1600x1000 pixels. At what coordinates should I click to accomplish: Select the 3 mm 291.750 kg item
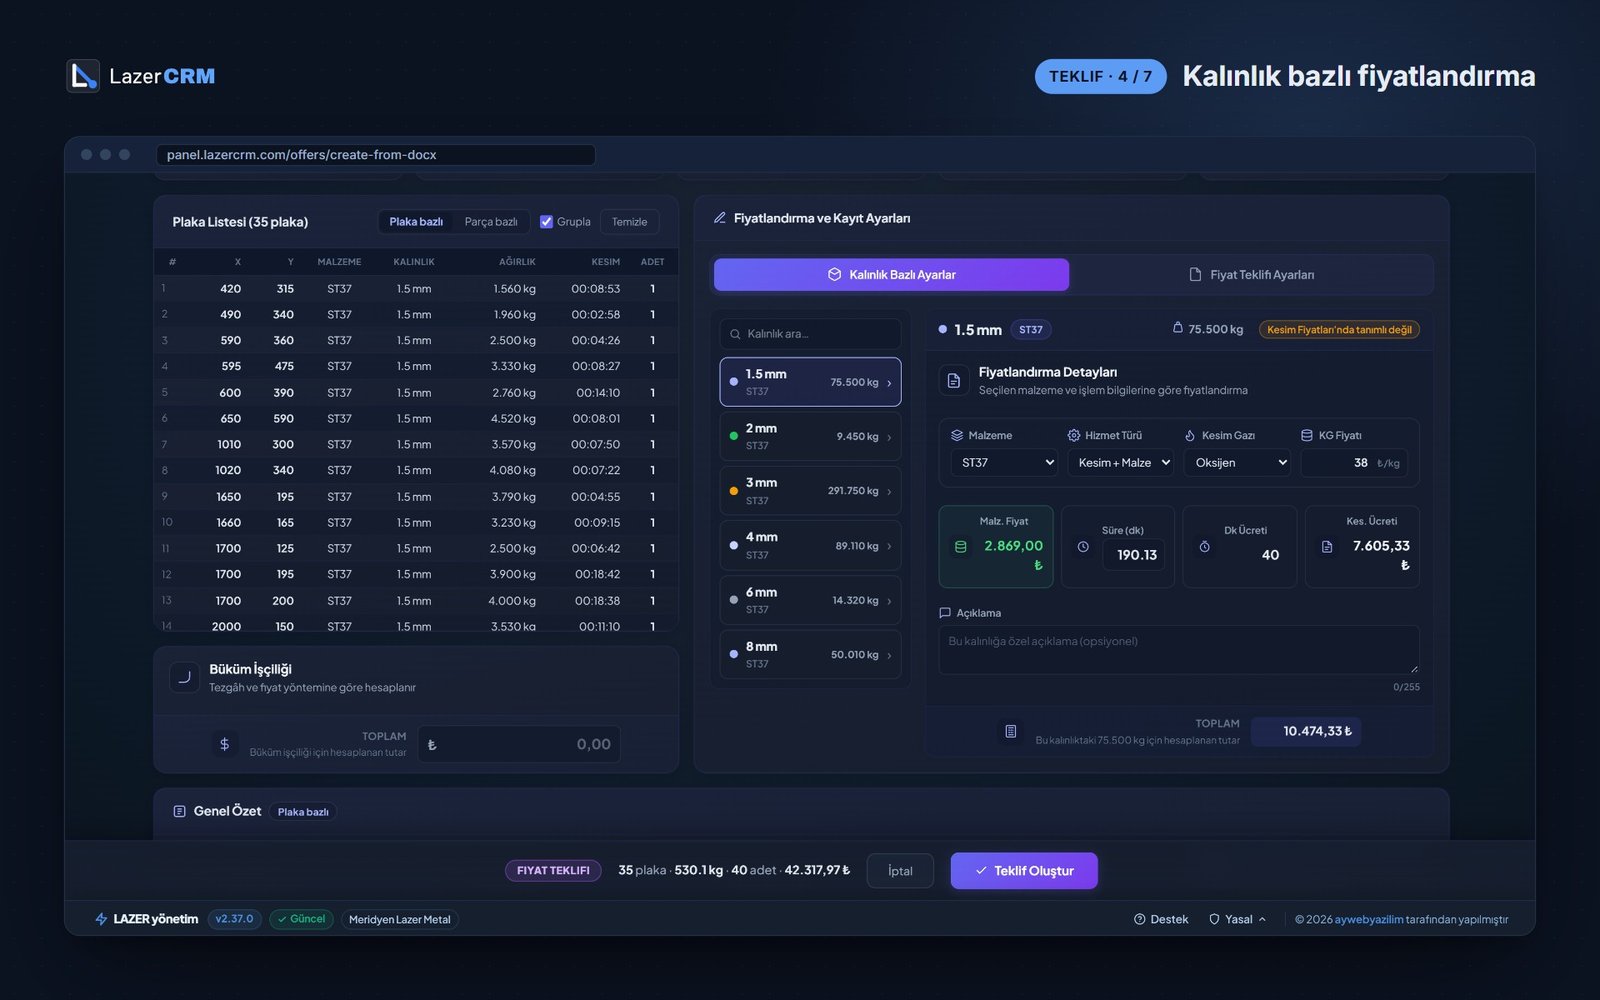tap(810, 491)
